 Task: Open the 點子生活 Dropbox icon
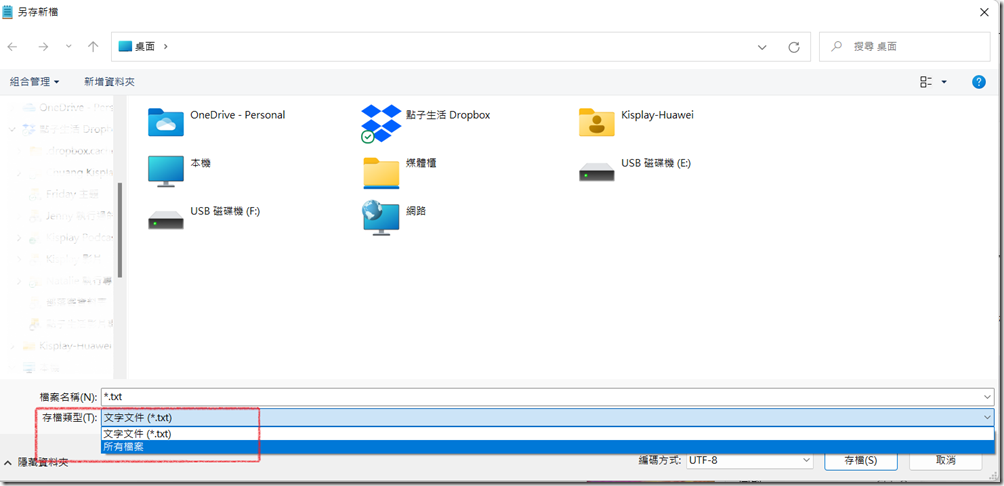tap(380, 123)
